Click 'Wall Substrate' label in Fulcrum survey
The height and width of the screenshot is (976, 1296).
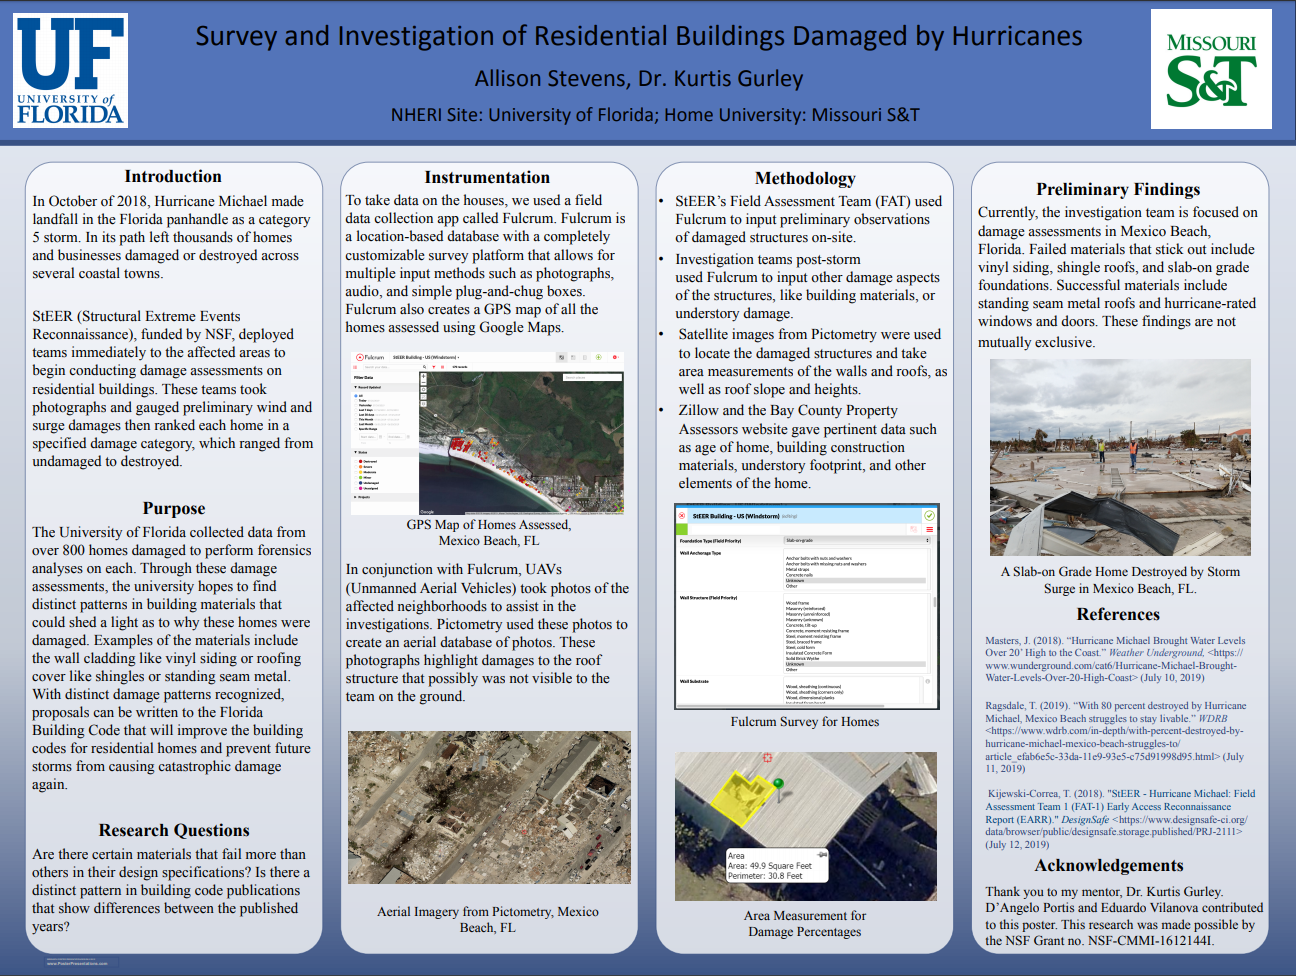(694, 681)
